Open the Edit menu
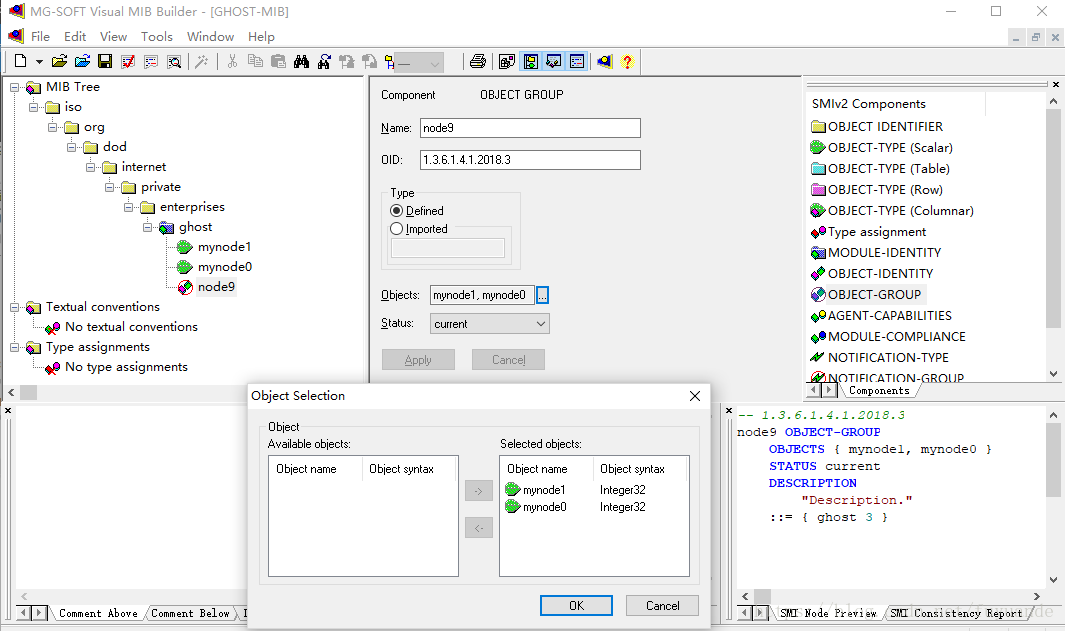Screen dimensions: 1065x631 [x=75, y=37]
